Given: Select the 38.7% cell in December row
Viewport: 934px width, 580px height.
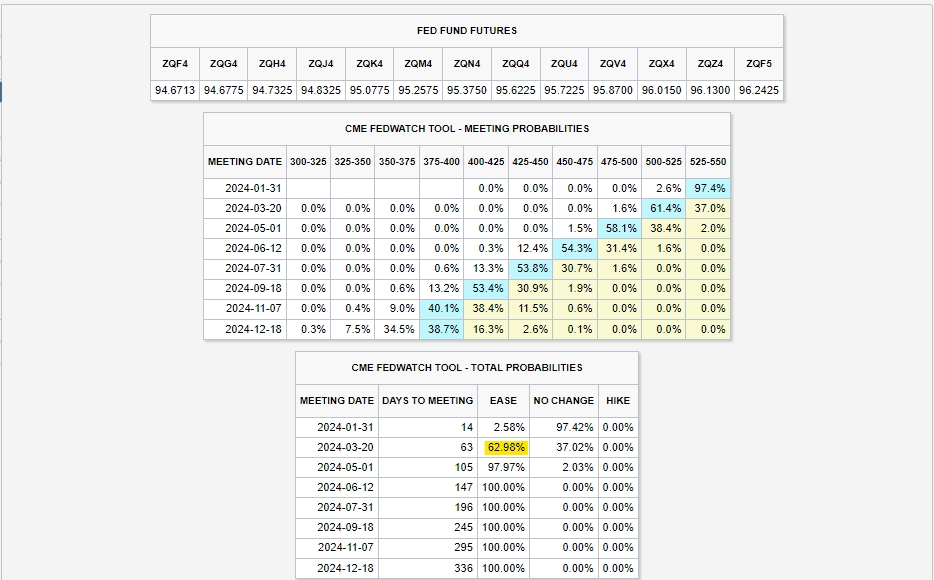Looking at the screenshot, I should [x=442, y=329].
